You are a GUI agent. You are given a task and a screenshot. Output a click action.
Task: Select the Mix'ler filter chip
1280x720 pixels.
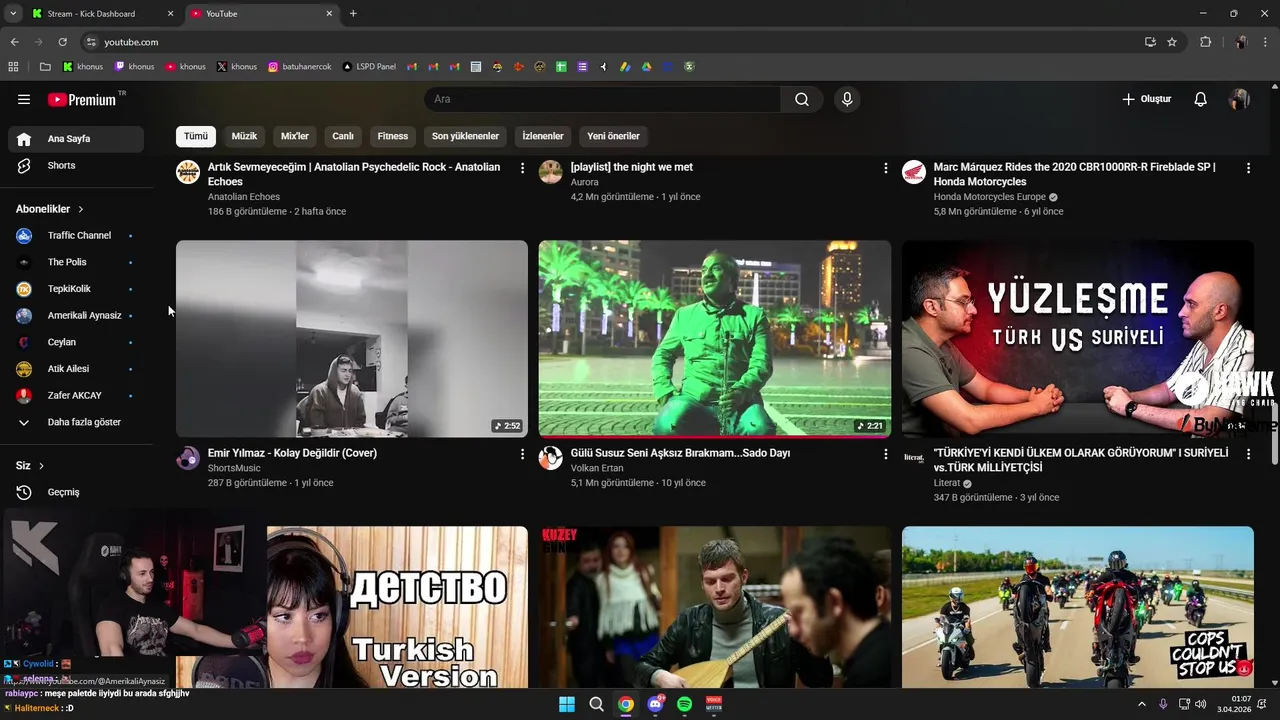pos(295,136)
